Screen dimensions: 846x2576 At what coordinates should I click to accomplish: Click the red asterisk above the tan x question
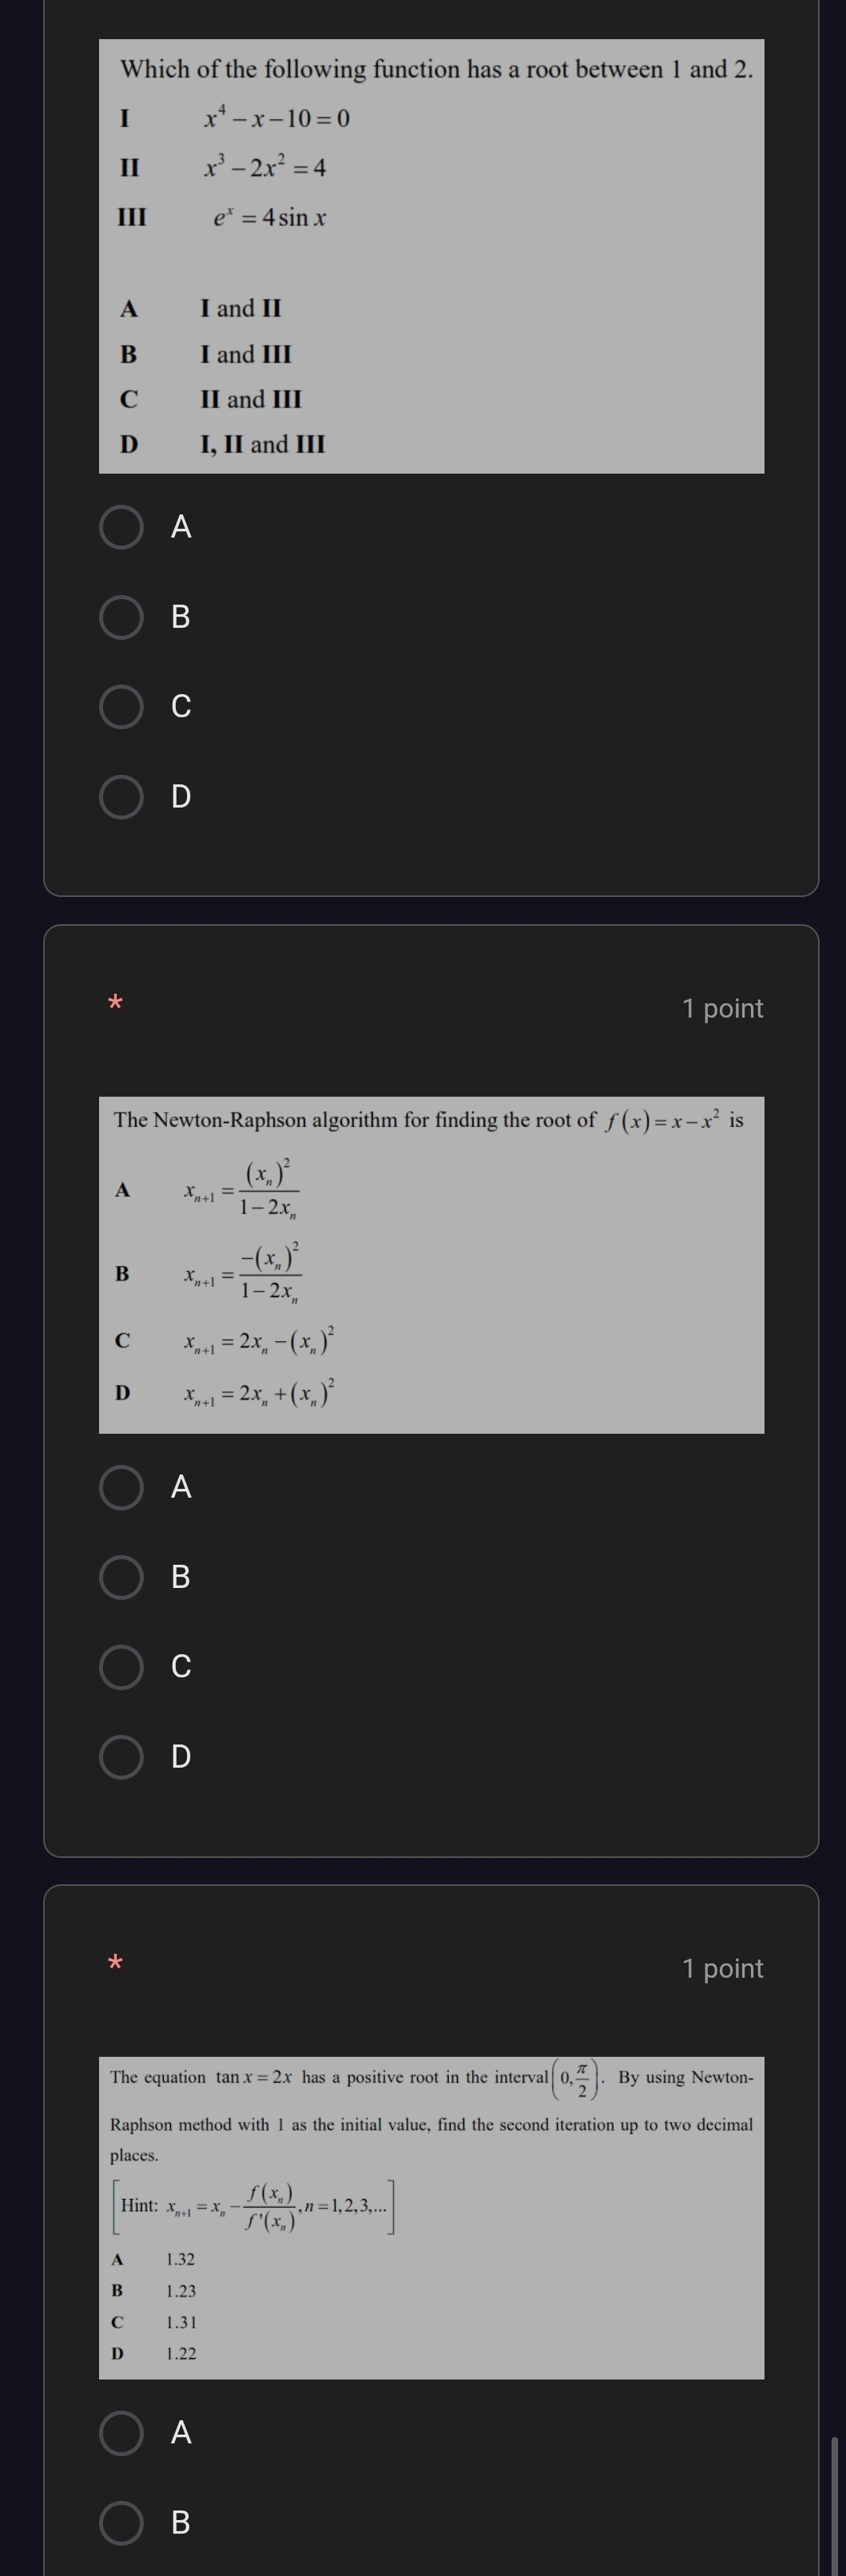point(116,1962)
